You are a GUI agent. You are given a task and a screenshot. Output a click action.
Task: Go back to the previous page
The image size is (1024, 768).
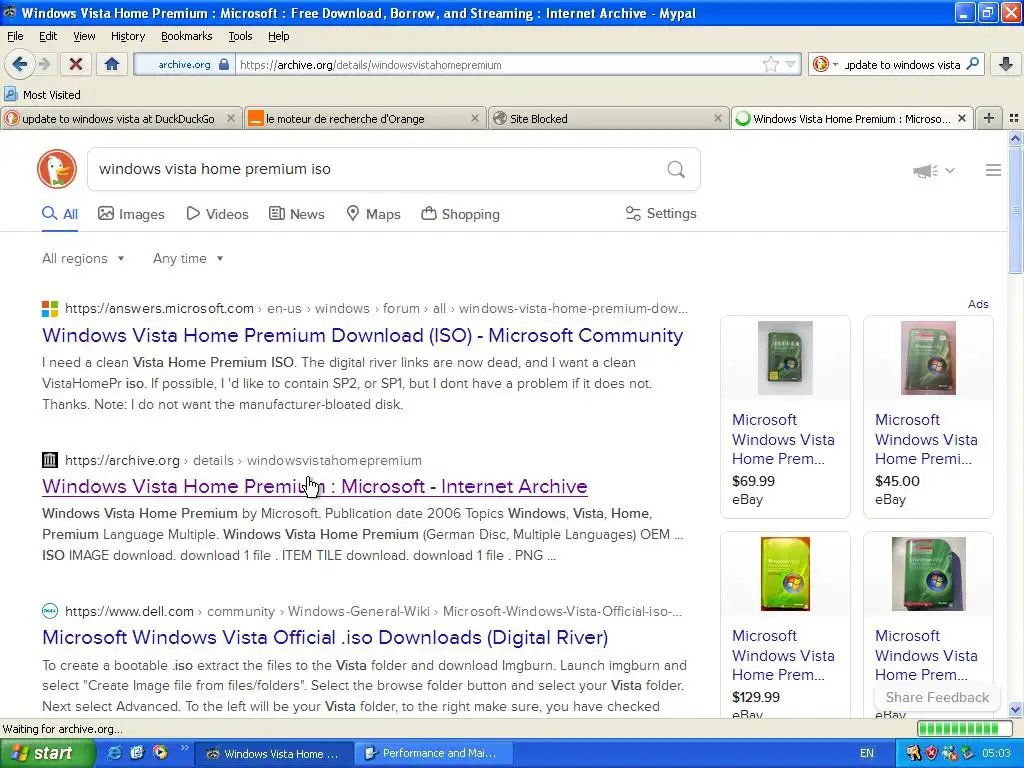pos(20,64)
